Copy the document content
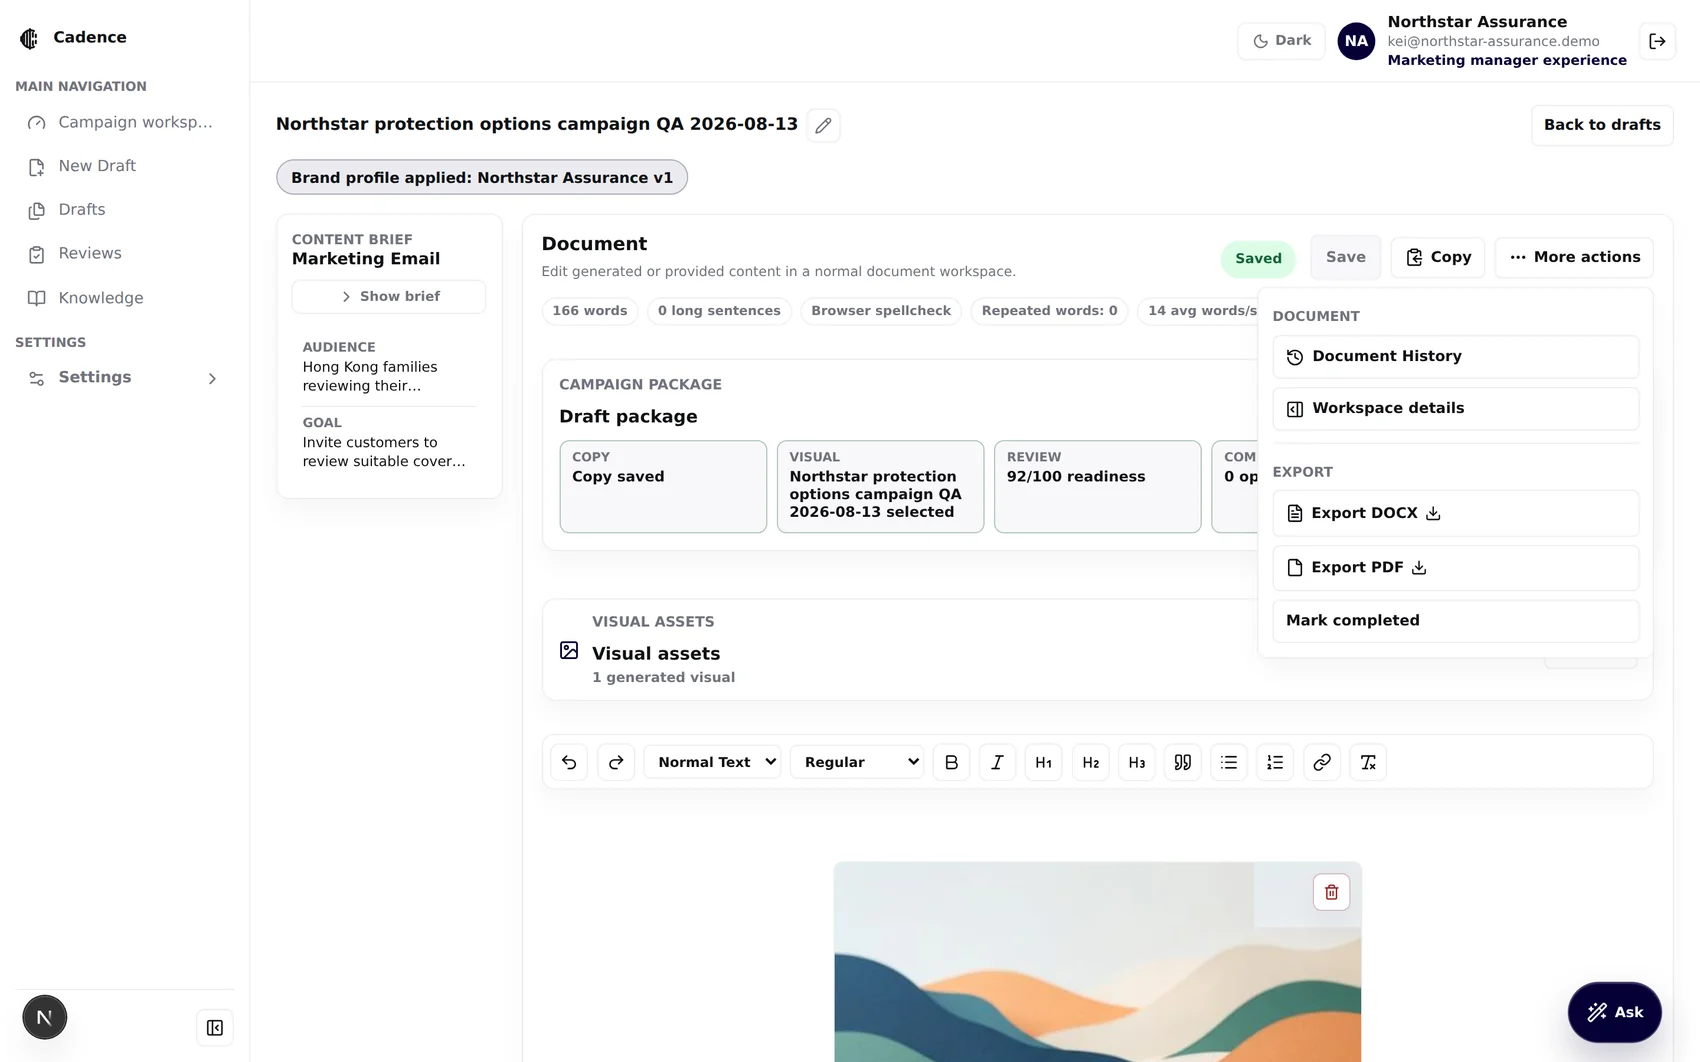The image size is (1700, 1062). click(1437, 257)
